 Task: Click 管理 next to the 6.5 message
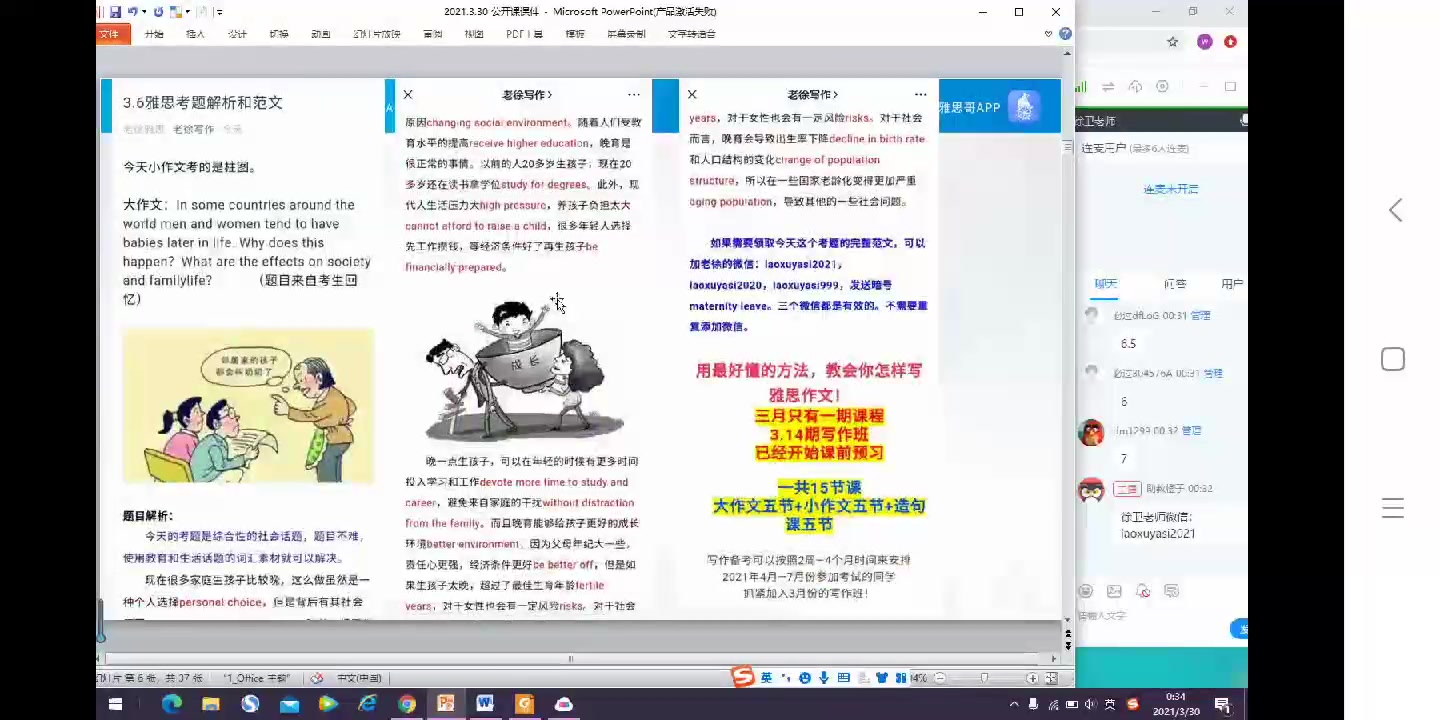pos(1200,315)
